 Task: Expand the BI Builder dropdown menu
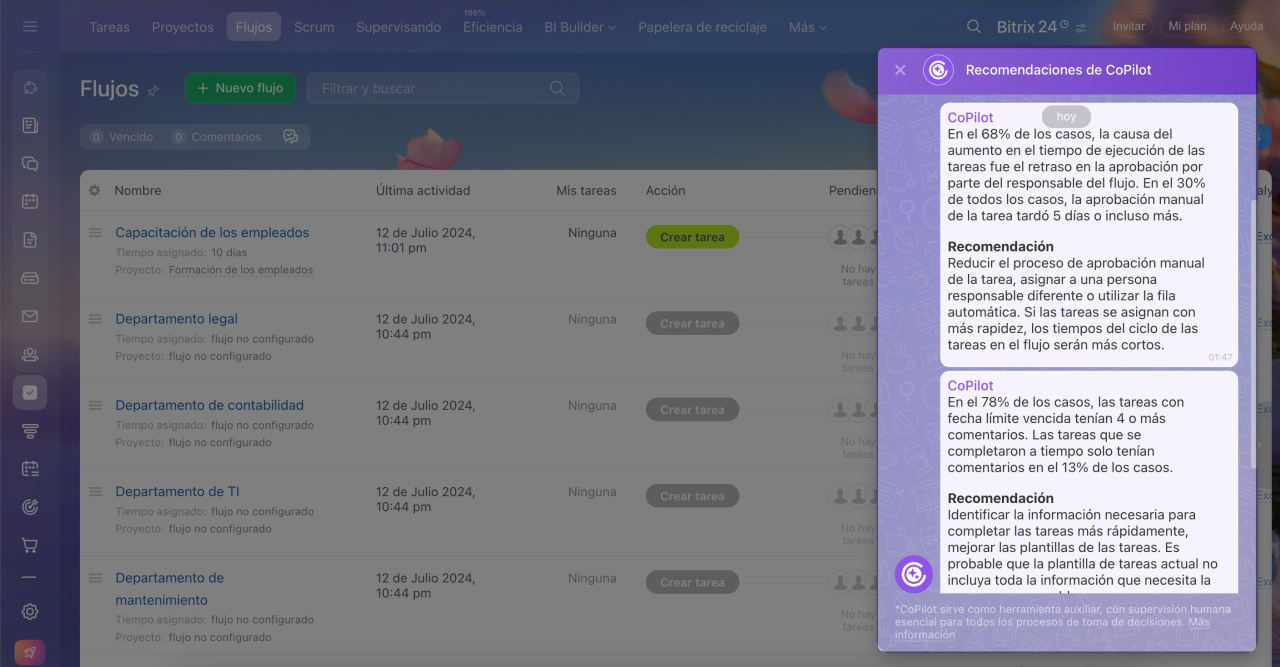pyautogui.click(x=579, y=27)
